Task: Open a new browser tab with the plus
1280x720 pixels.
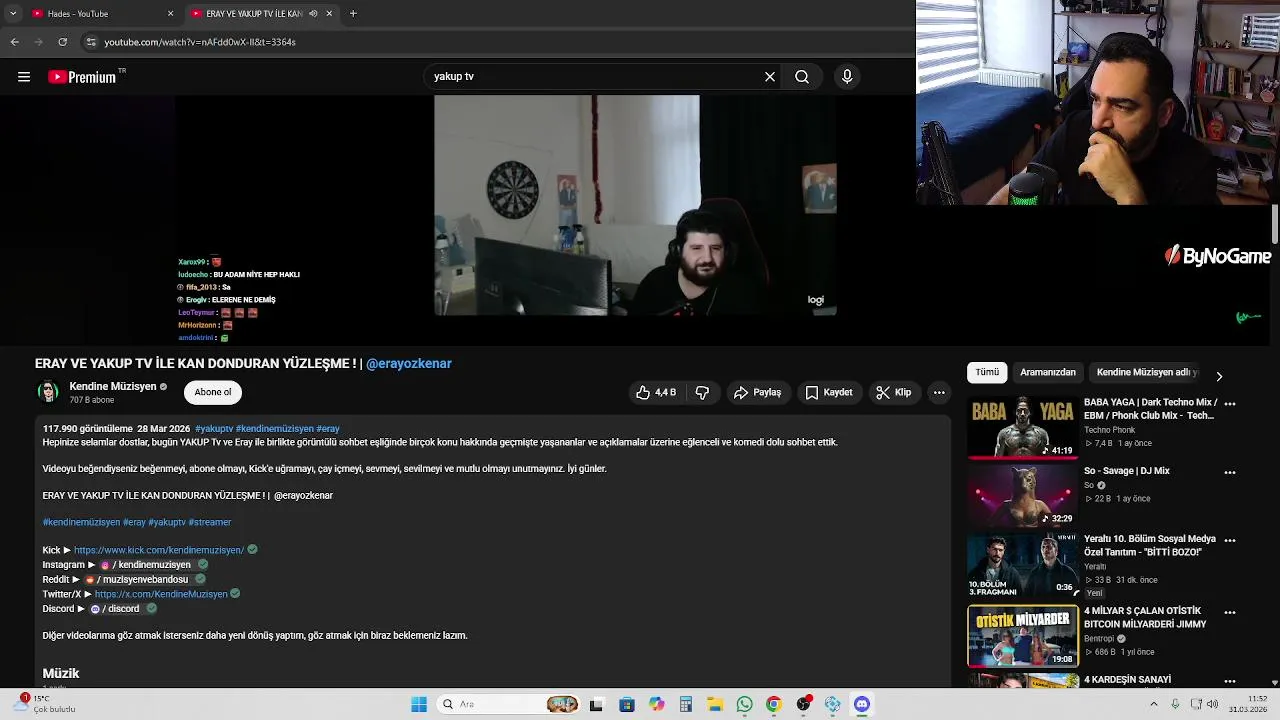Action: [x=353, y=14]
